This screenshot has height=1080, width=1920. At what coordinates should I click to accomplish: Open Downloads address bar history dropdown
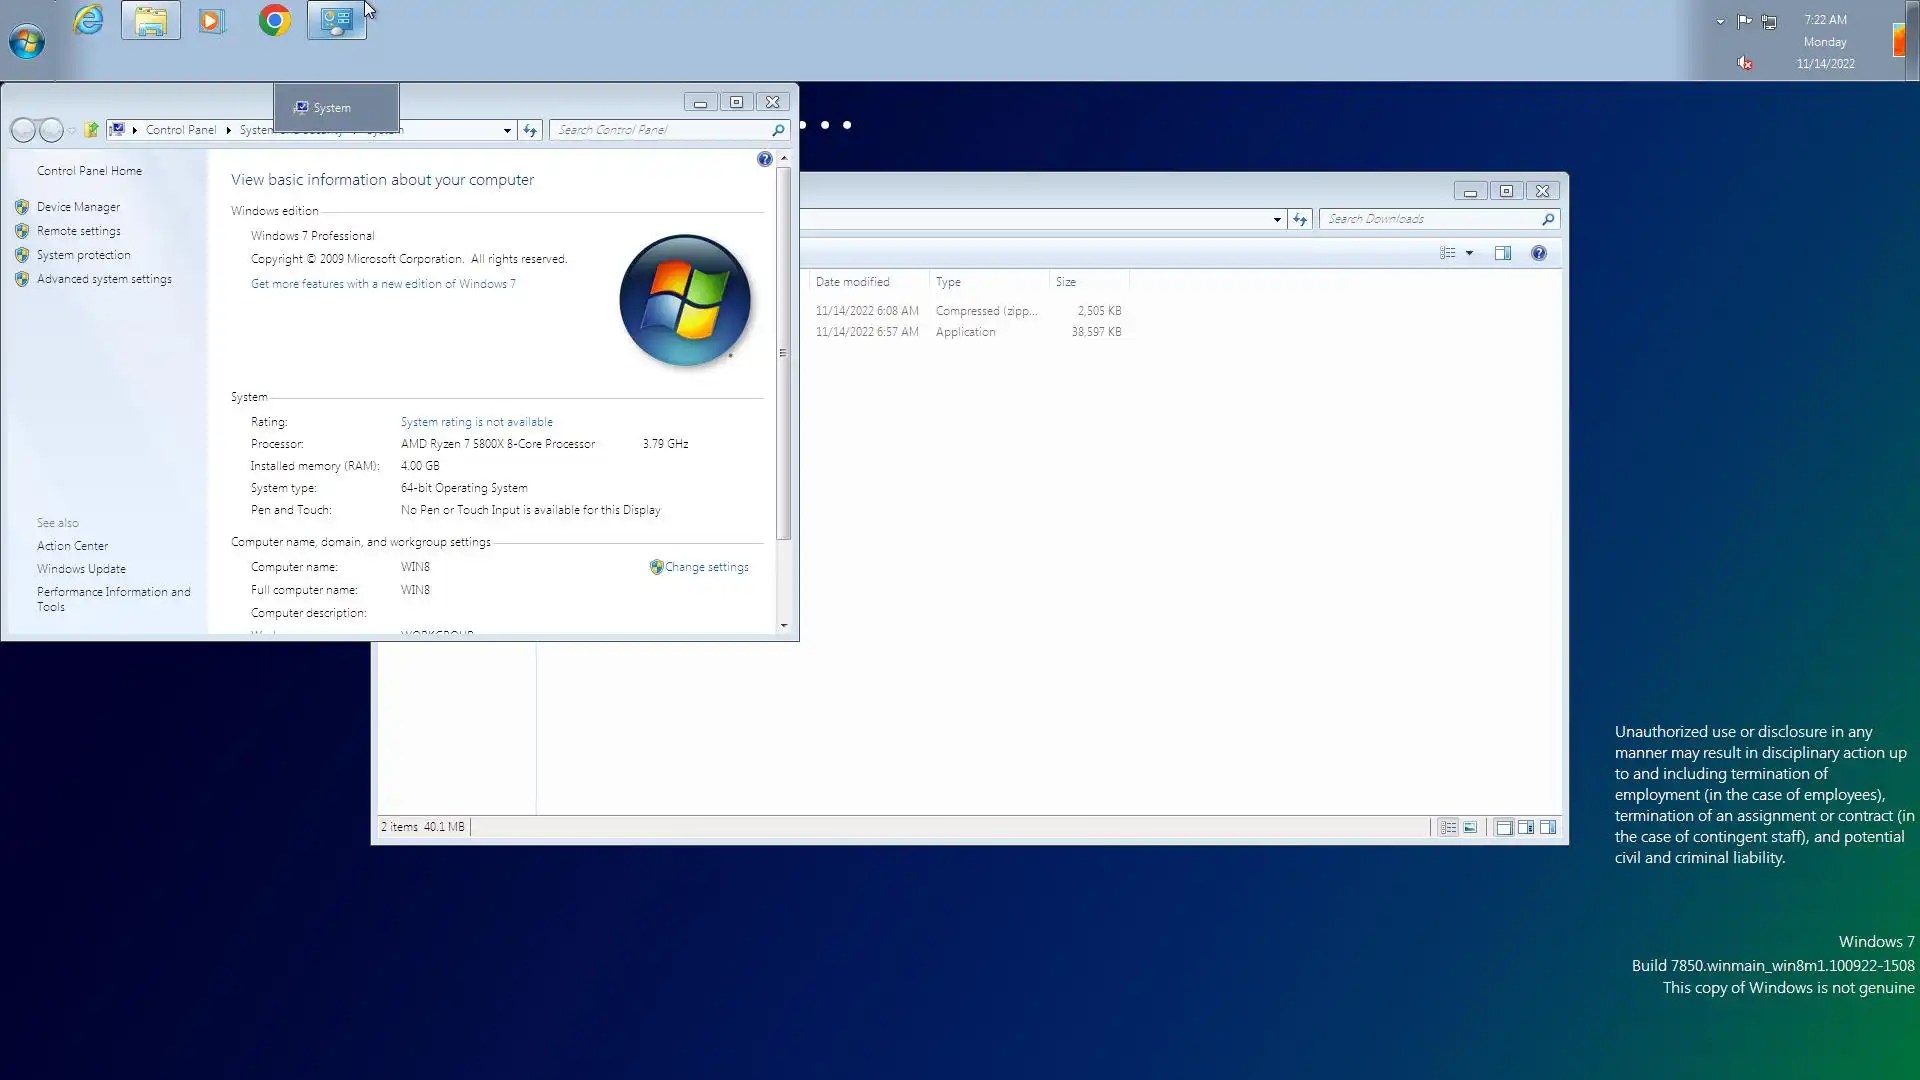tap(1277, 219)
